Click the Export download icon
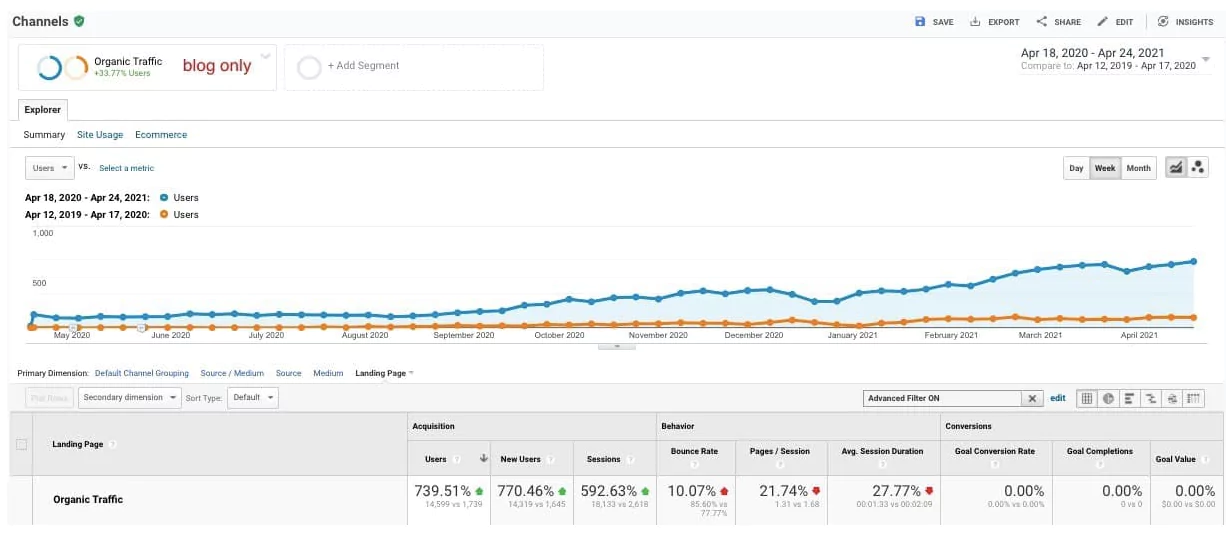Viewport: 1226px width, 537px height. point(975,22)
